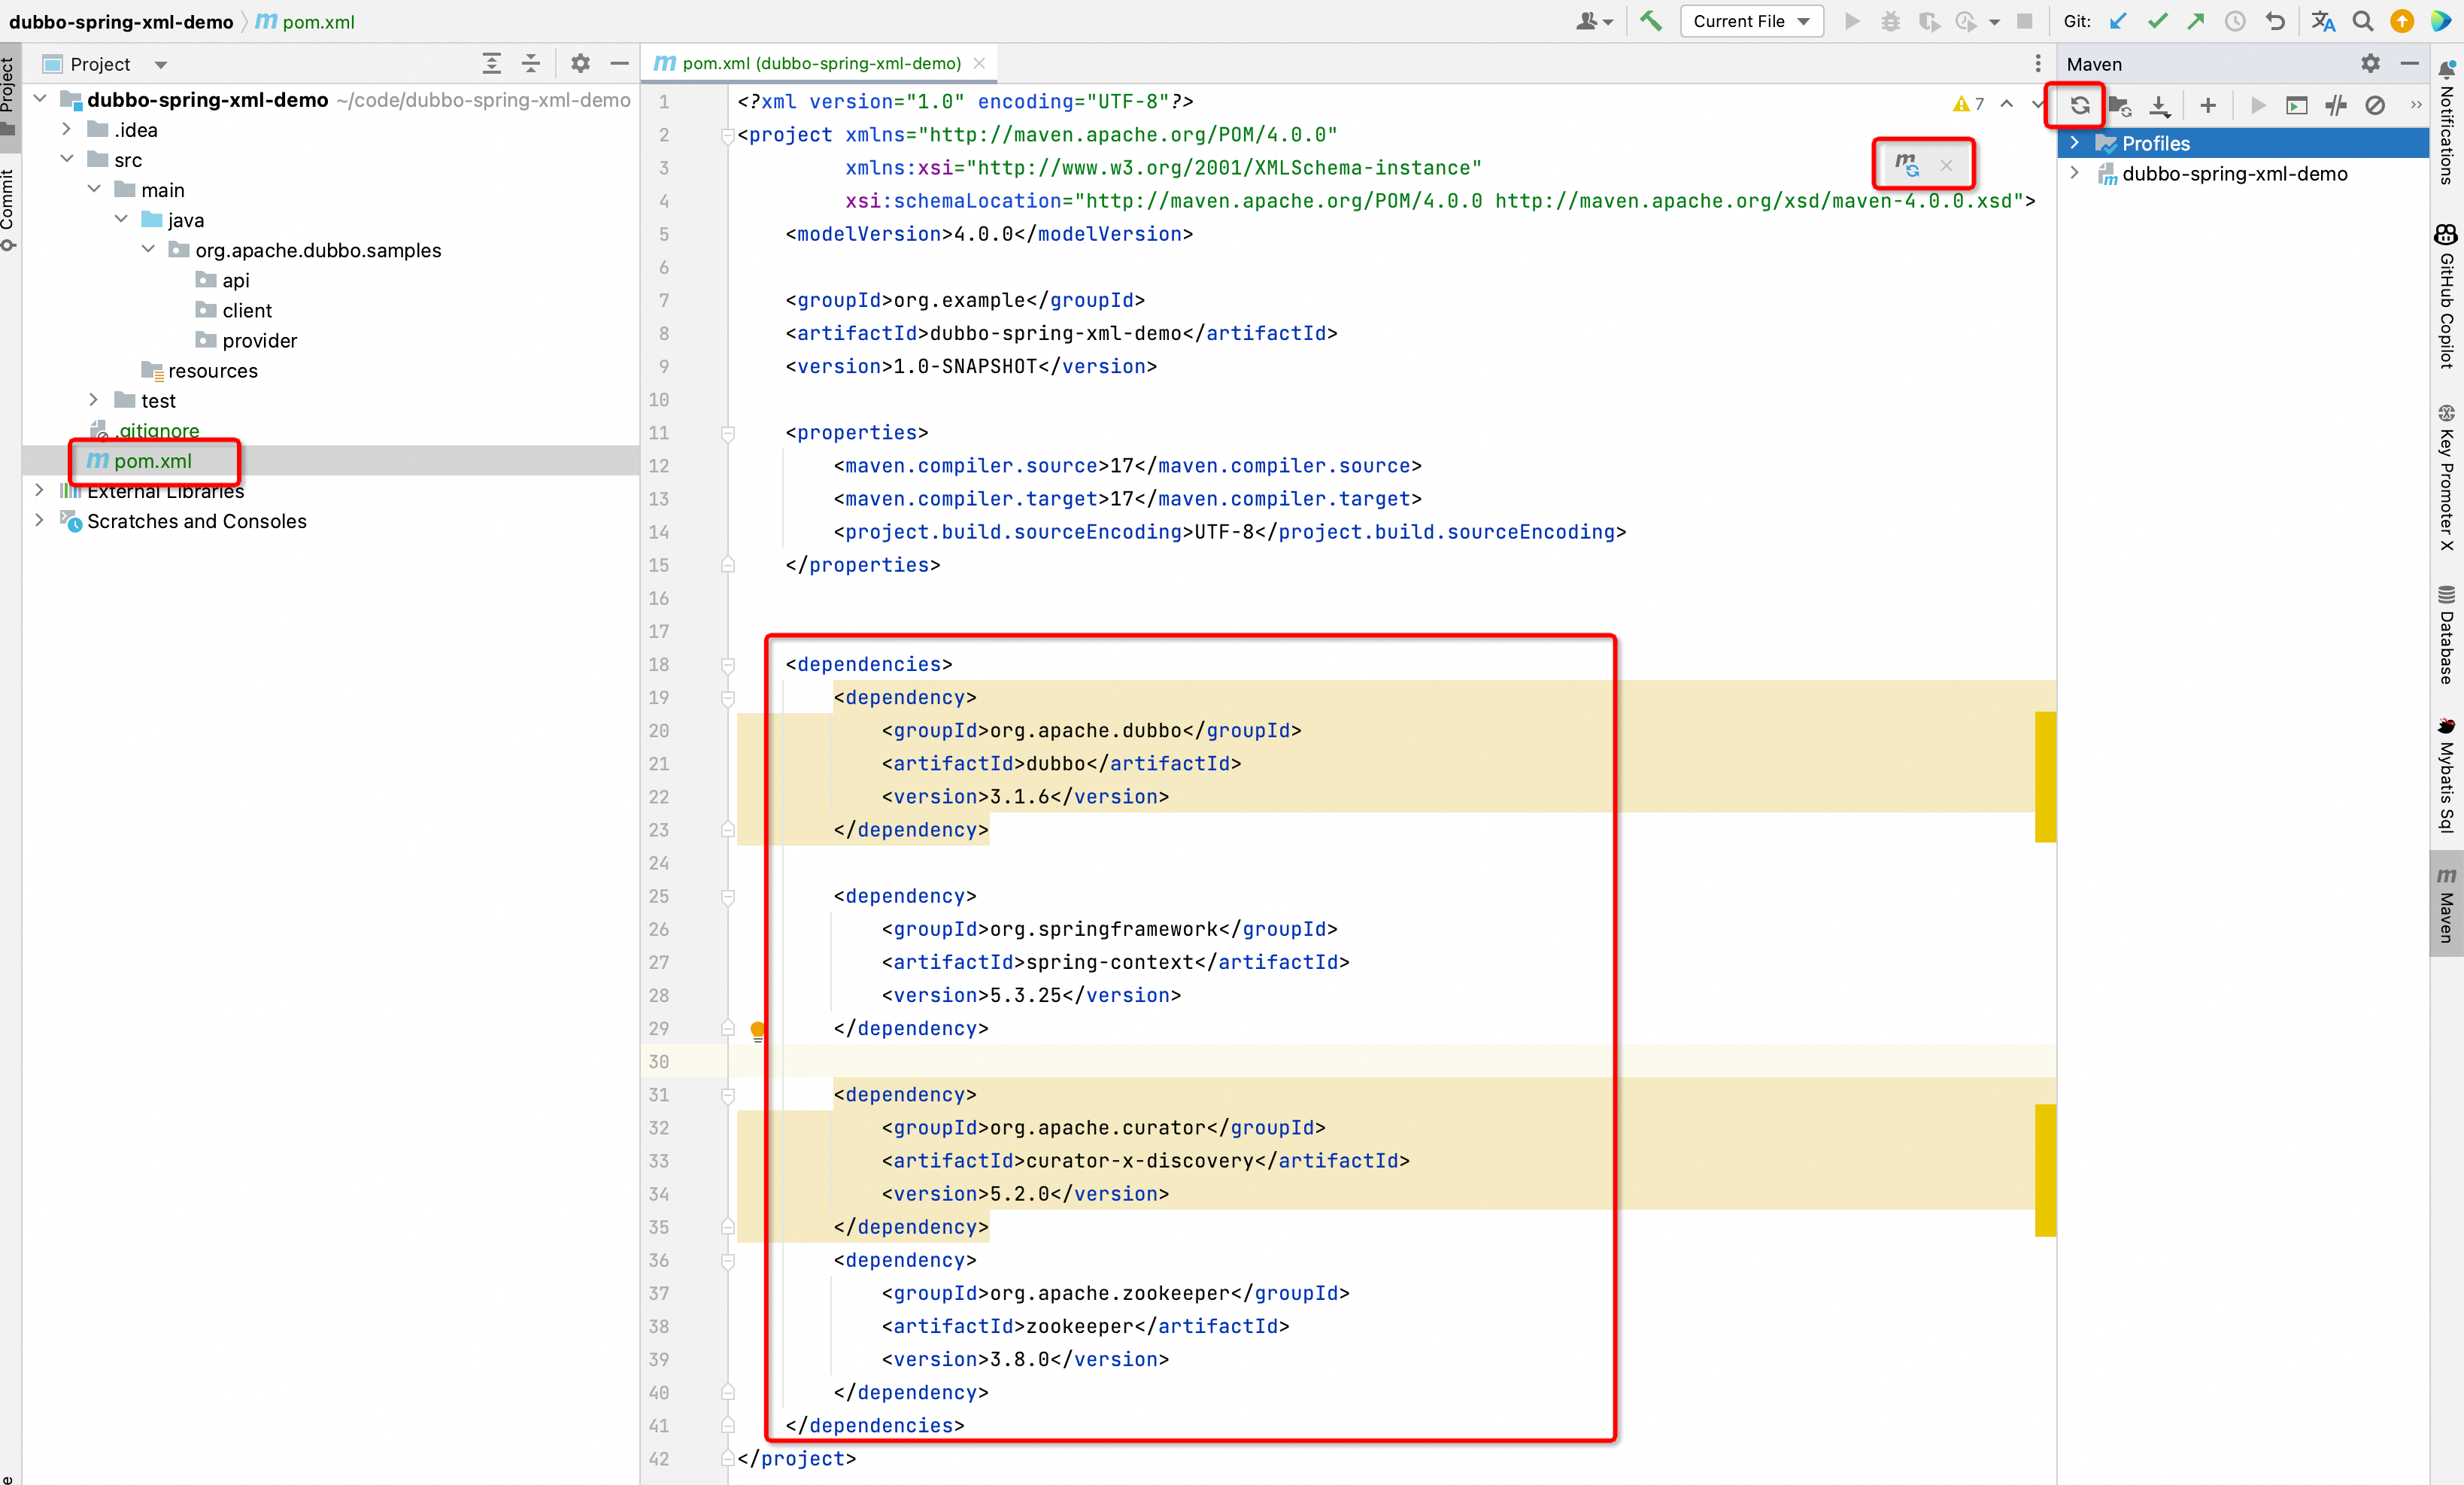
Task: Toggle Skip Tests mode in Maven toolbar
Action: (2375, 105)
